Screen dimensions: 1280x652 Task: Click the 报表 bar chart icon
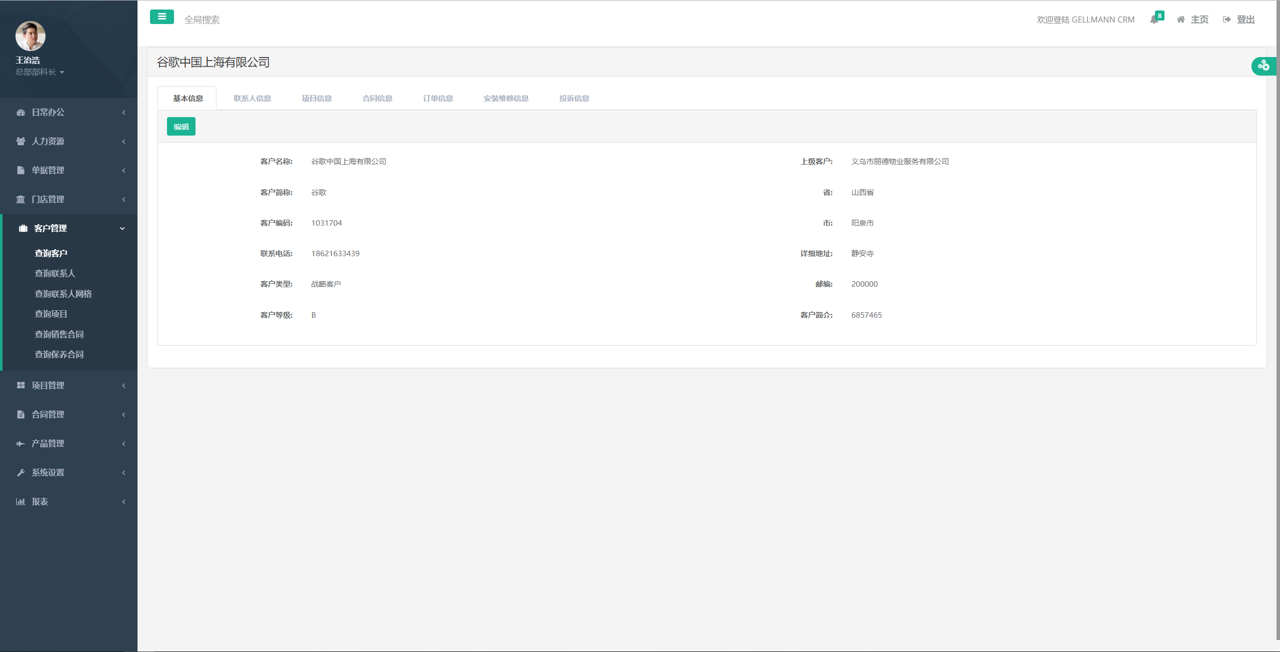tap(20, 502)
